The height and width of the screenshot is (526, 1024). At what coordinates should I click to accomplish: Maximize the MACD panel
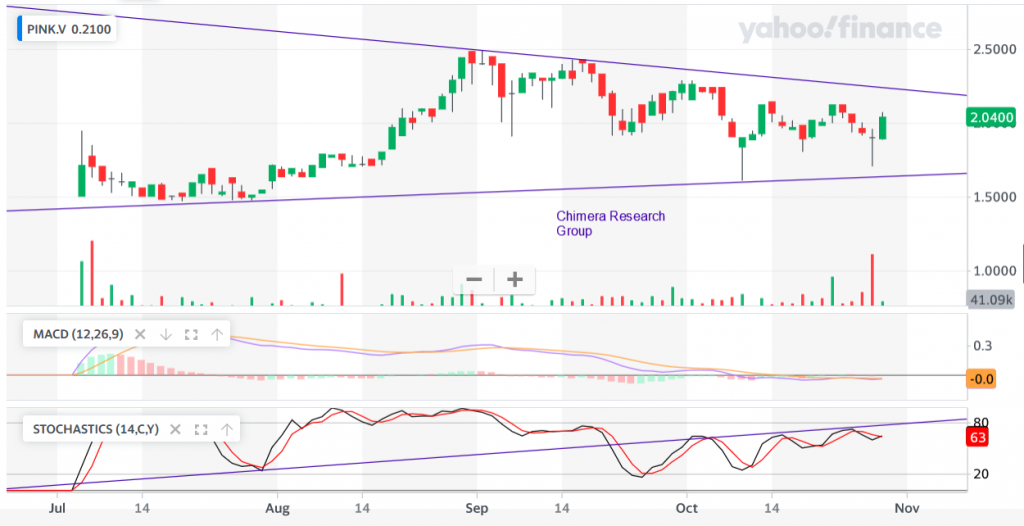pos(191,335)
